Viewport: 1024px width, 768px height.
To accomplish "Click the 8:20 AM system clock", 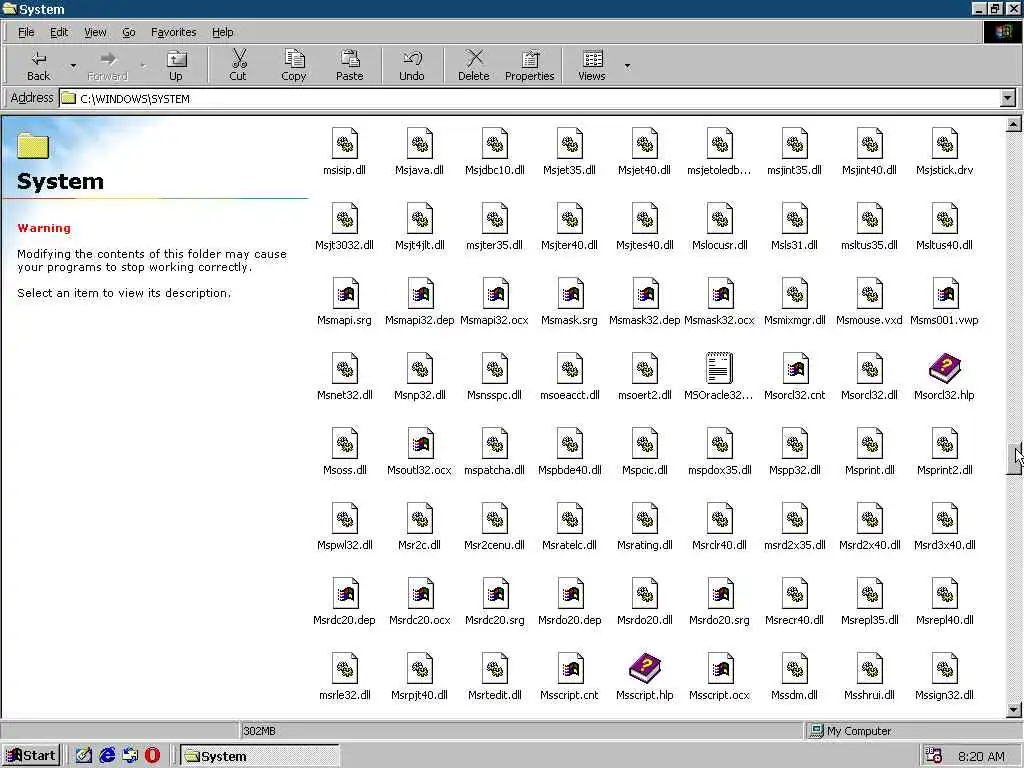I will 982,756.
